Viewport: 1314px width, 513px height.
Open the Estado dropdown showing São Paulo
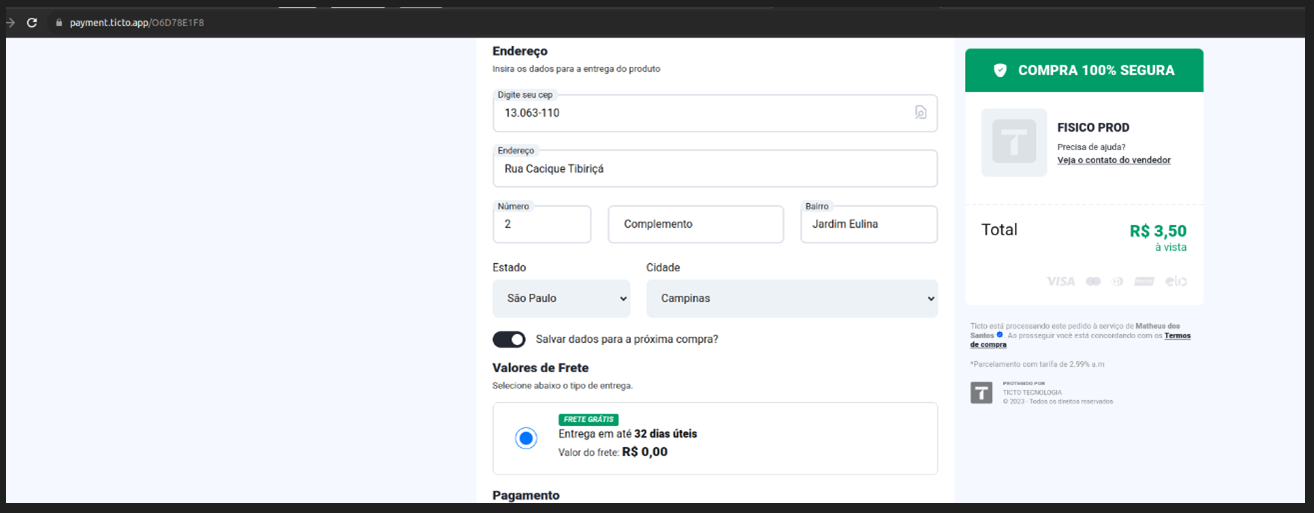tap(561, 298)
